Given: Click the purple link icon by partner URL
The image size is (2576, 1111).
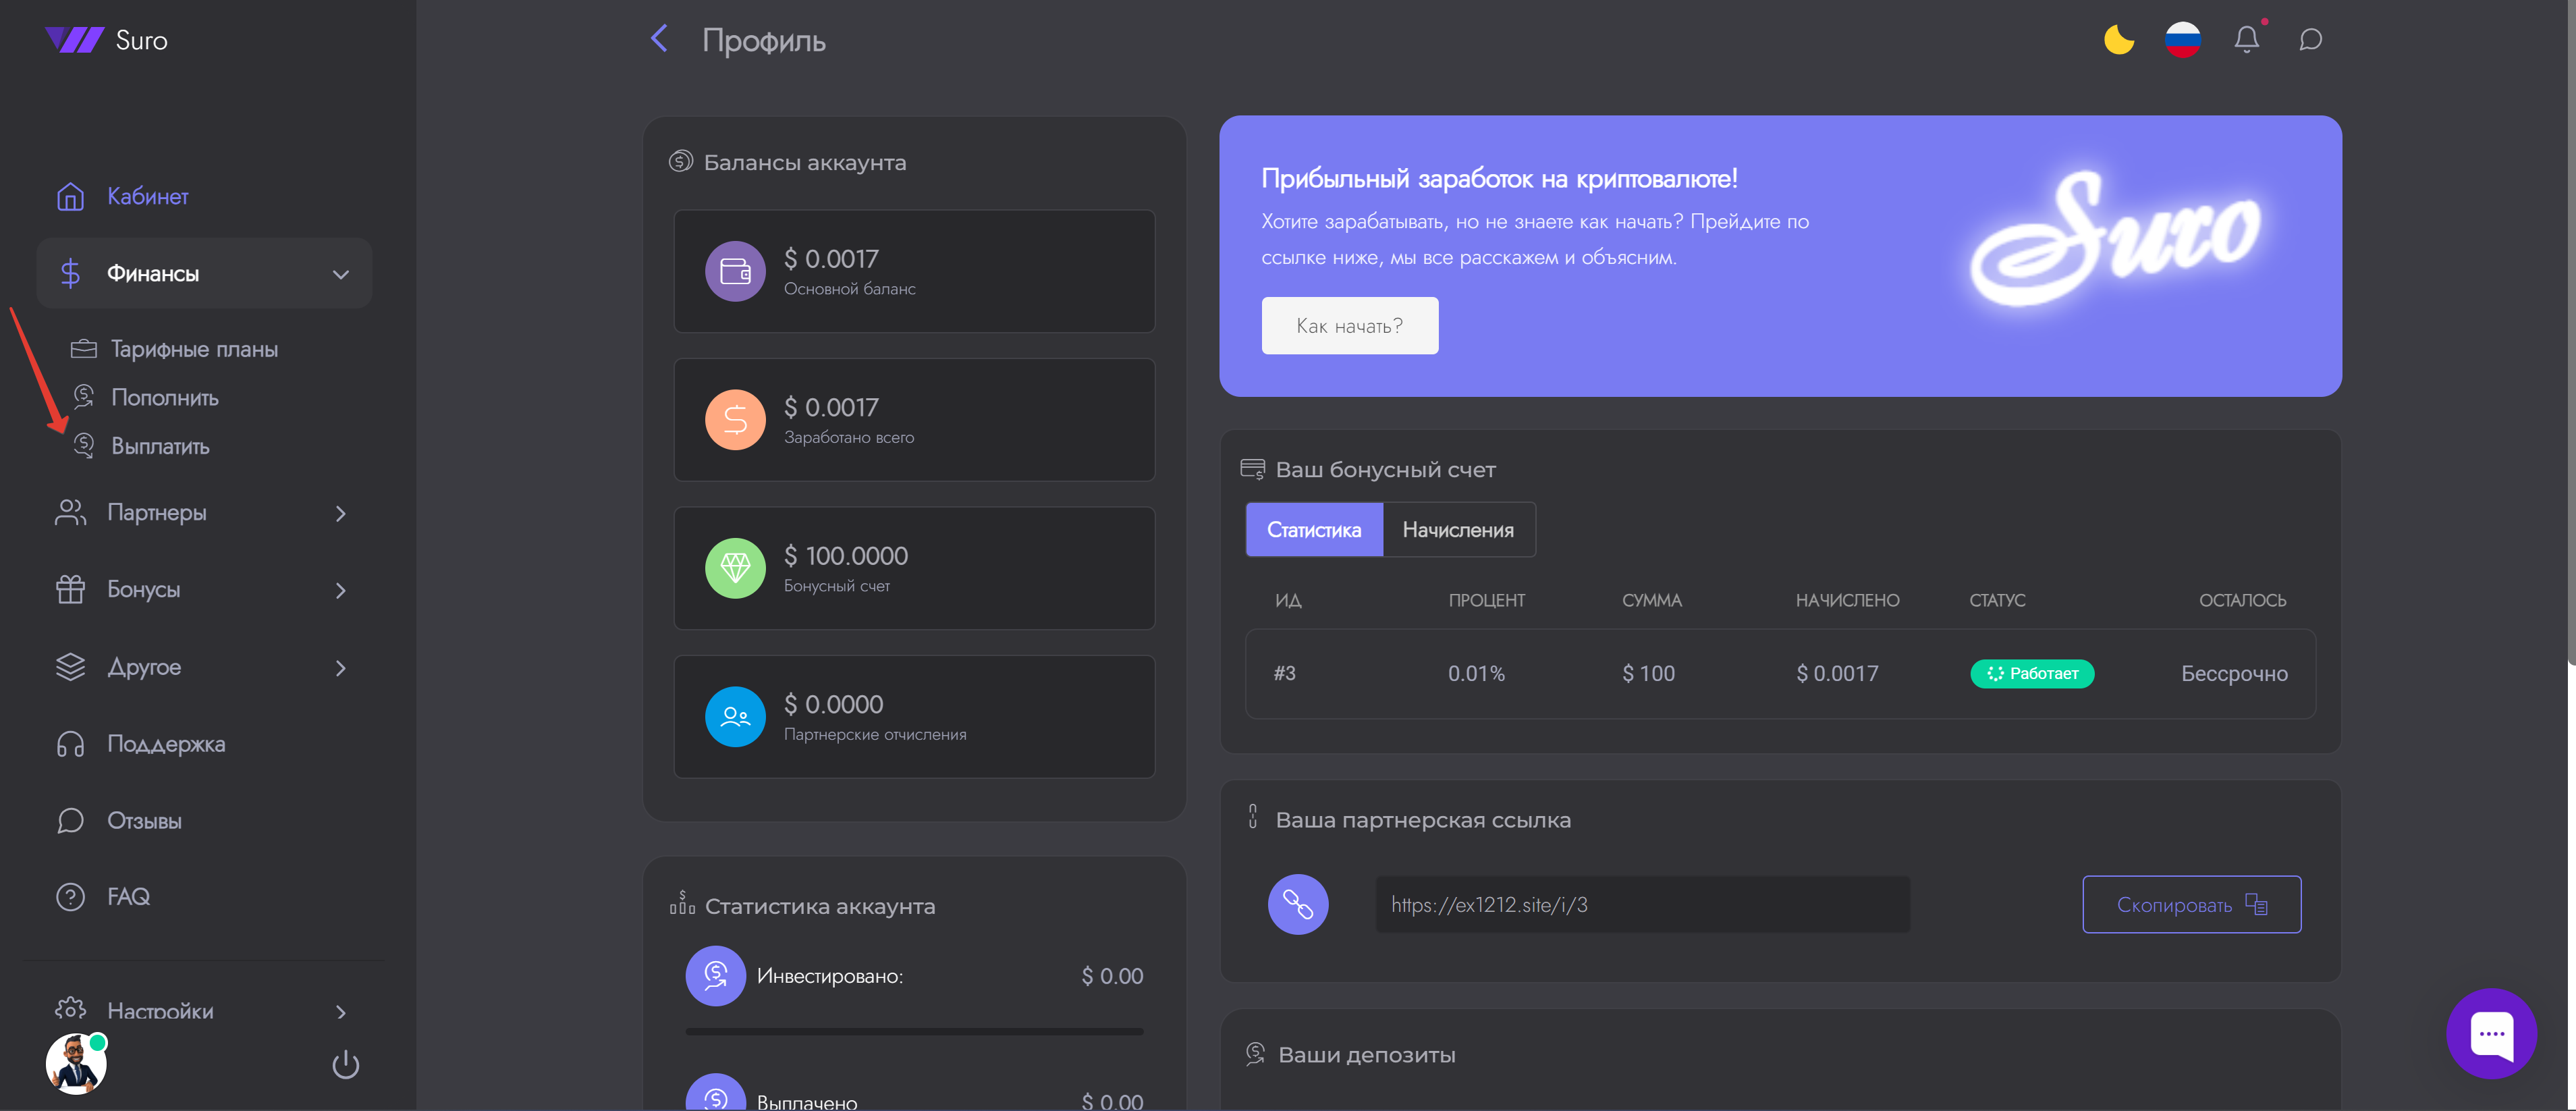Looking at the screenshot, I should point(1298,904).
